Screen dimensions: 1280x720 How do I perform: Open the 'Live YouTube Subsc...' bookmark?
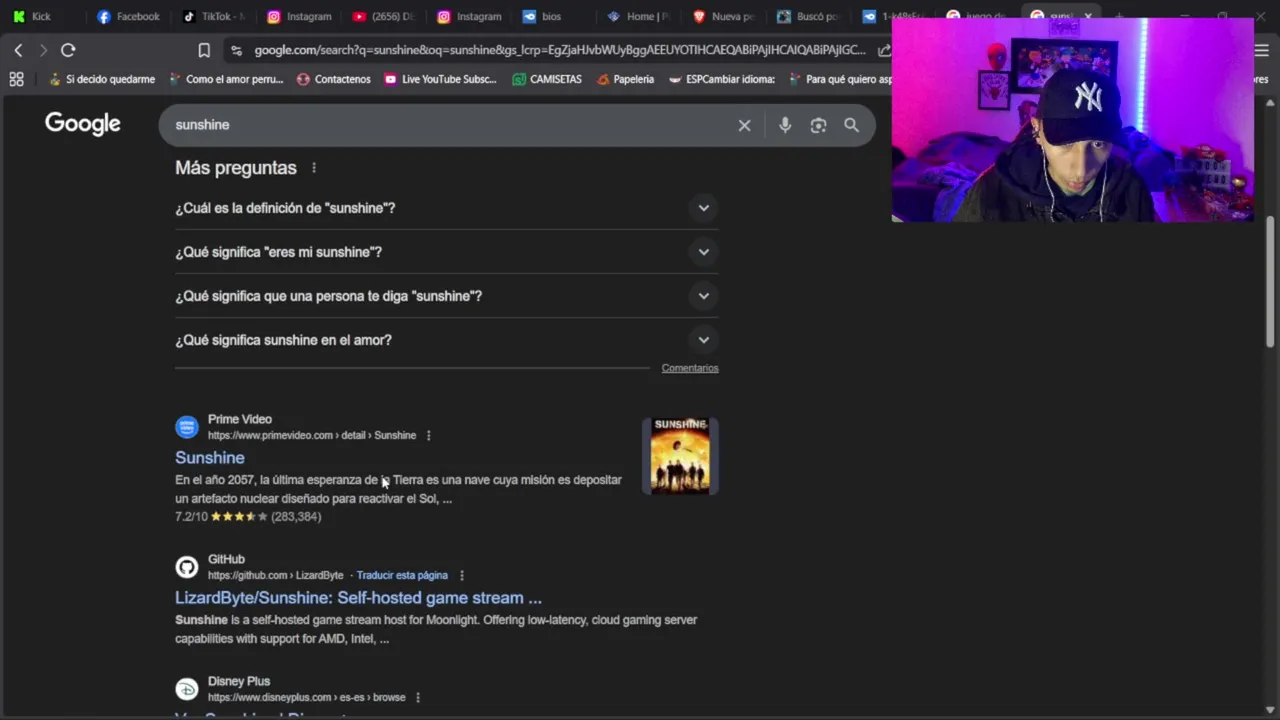tap(440, 79)
